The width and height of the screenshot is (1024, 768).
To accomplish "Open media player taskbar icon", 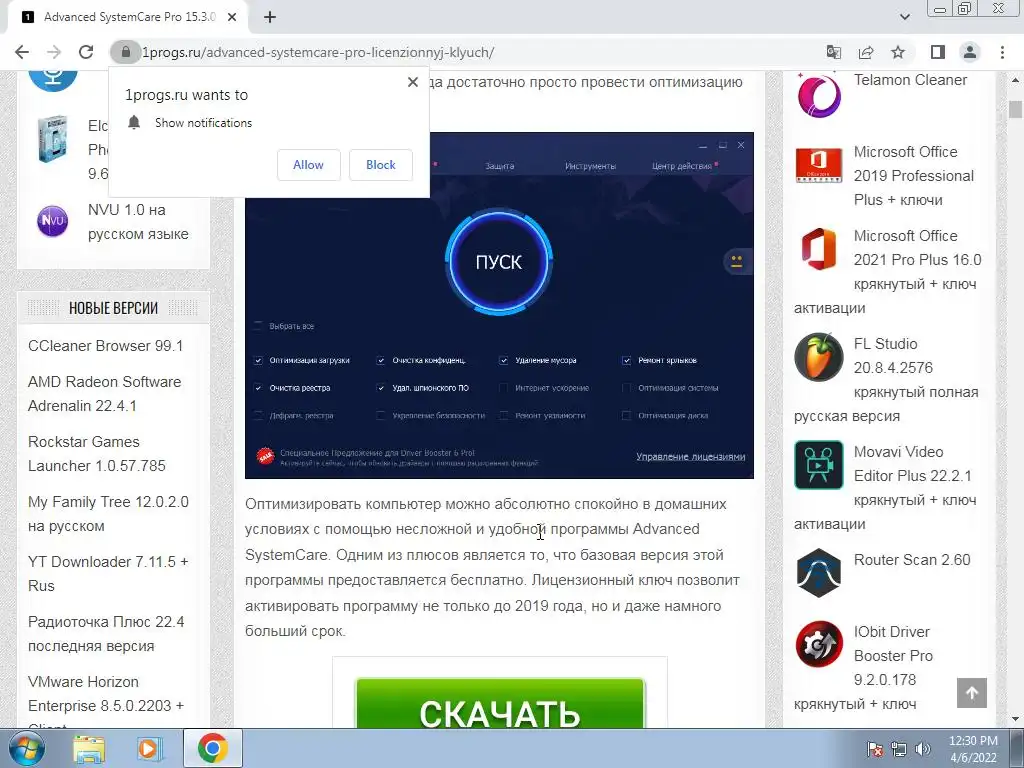I will [x=148, y=749].
